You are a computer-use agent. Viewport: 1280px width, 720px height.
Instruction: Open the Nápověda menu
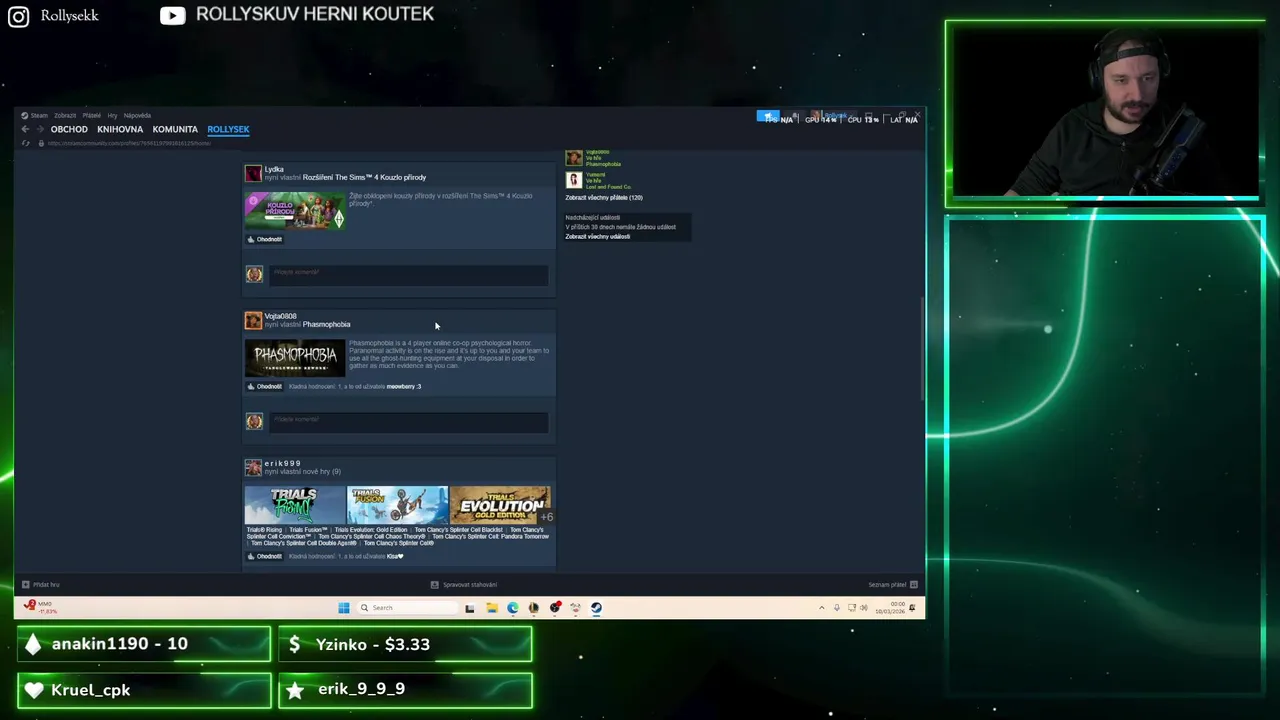coord(137,116)
